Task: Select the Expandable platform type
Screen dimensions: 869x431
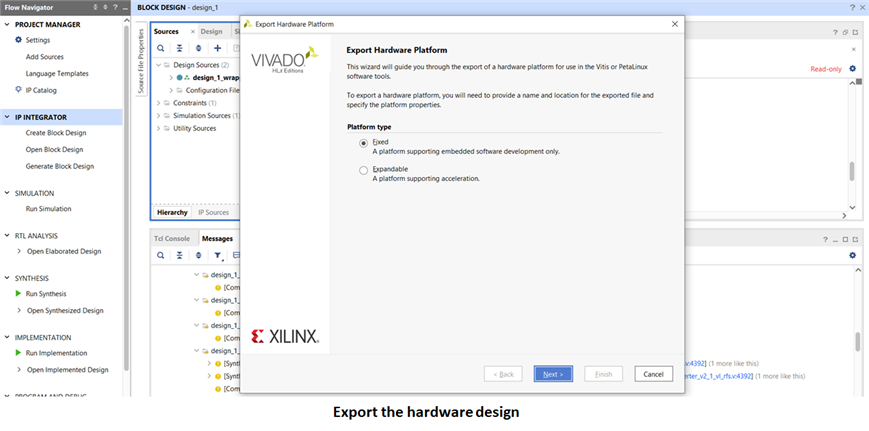Action: tap(364, 171)
